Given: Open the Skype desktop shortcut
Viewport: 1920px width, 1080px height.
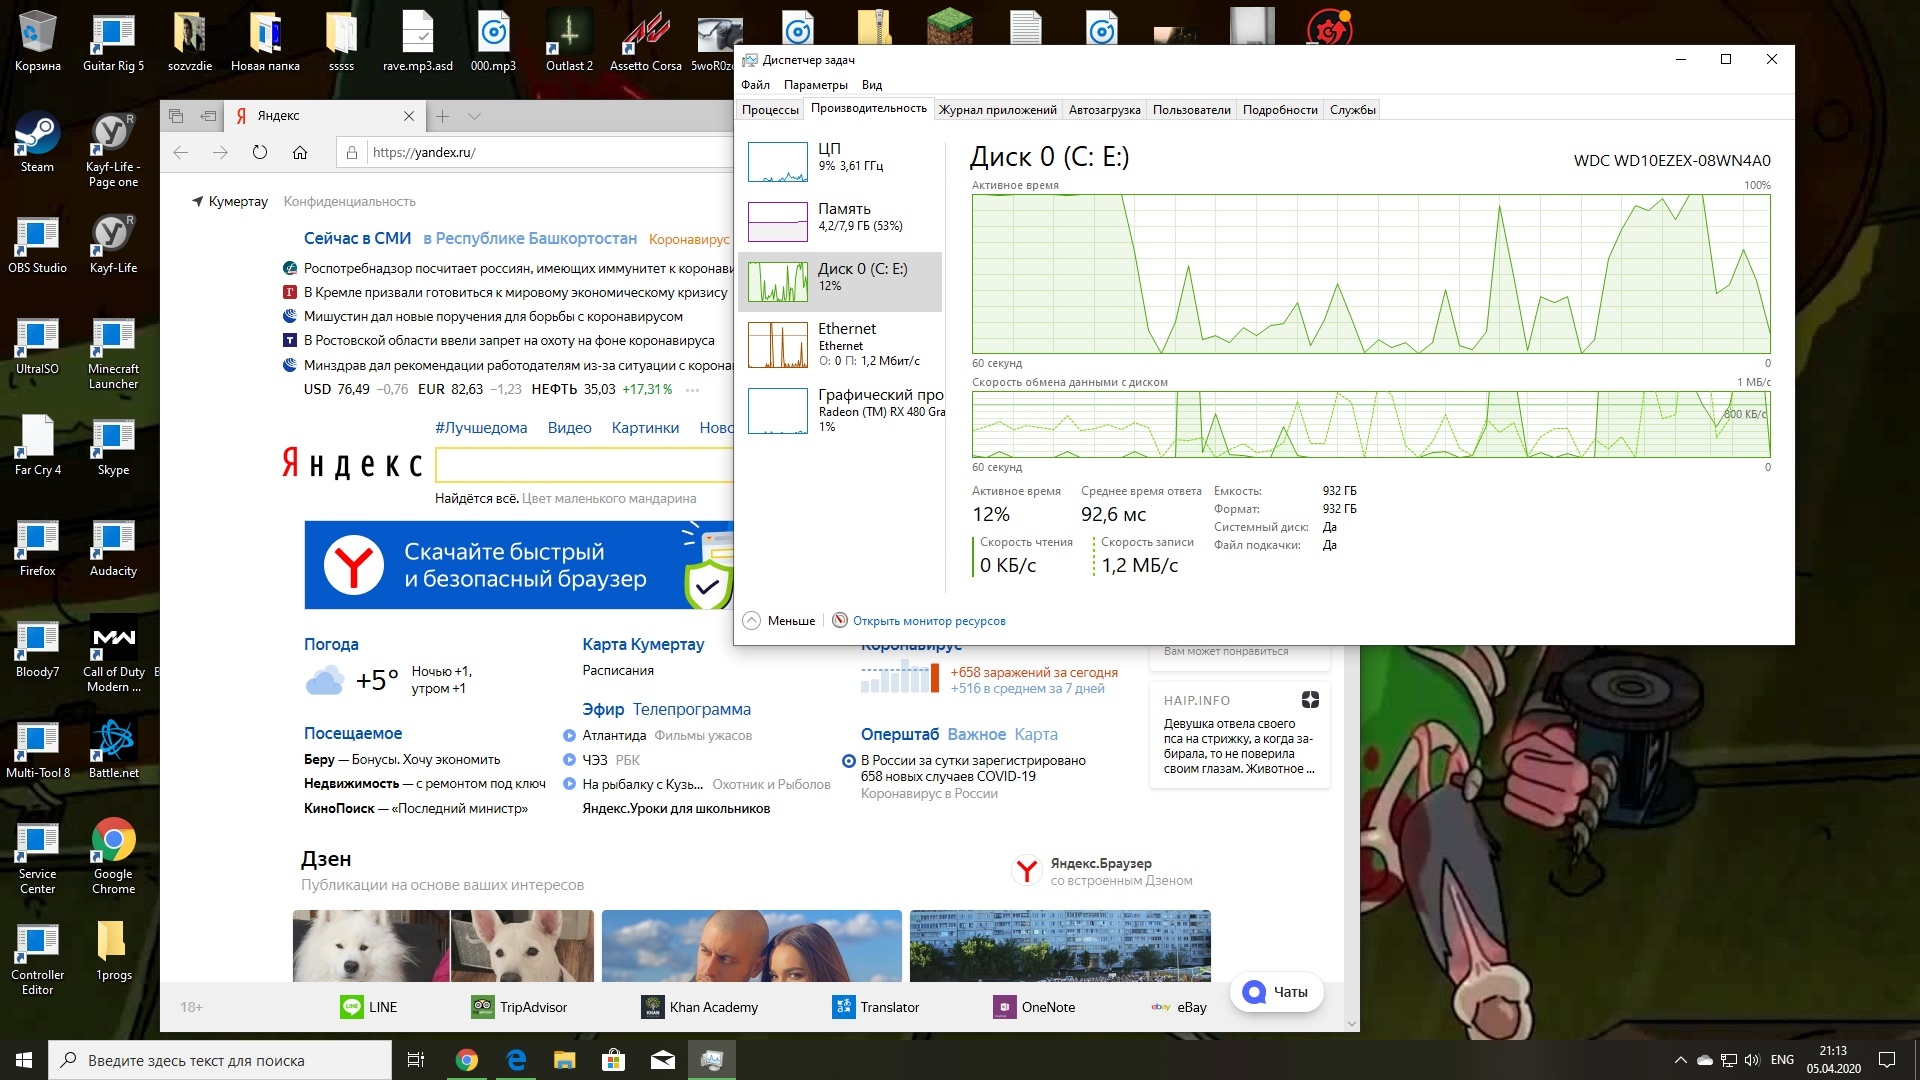Looking at the screenshot, I should tap(113, 445).
